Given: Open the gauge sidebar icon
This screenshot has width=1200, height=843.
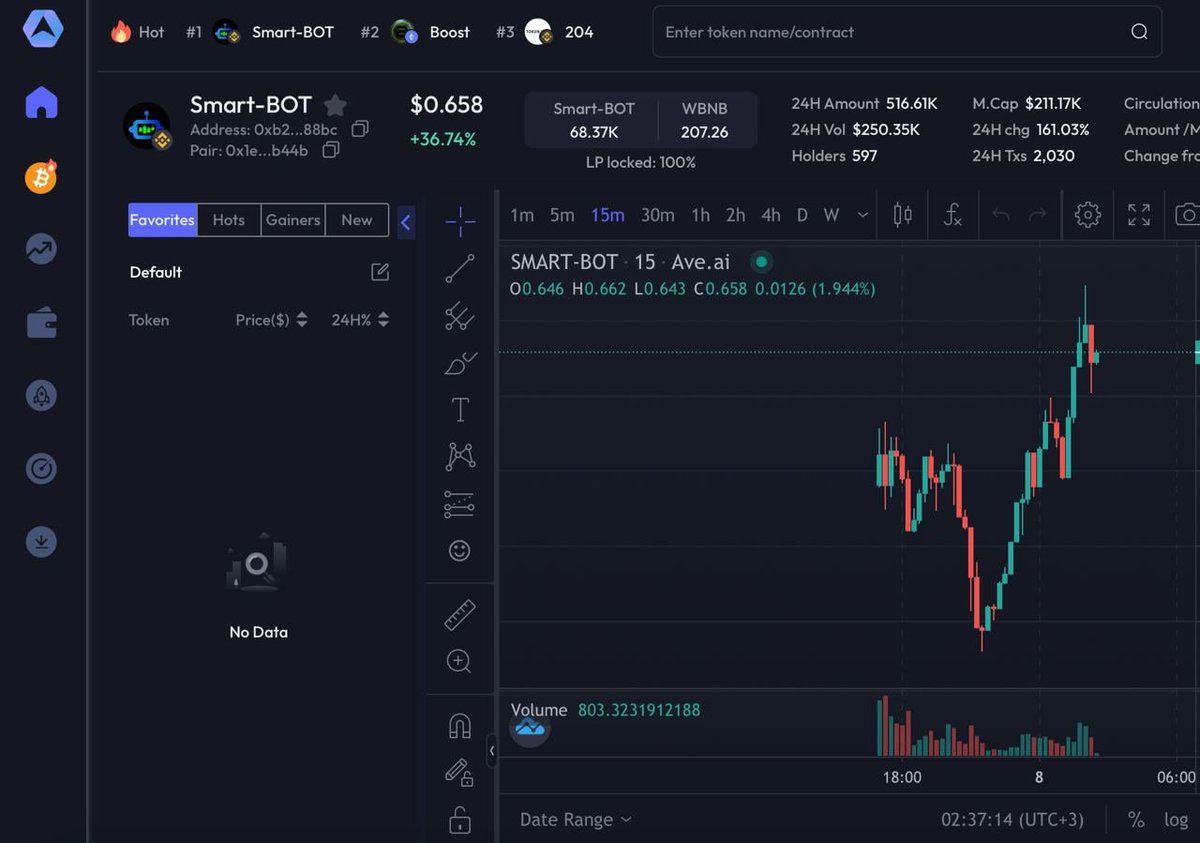Looking at the screenshot, I should tap(42, 469).
